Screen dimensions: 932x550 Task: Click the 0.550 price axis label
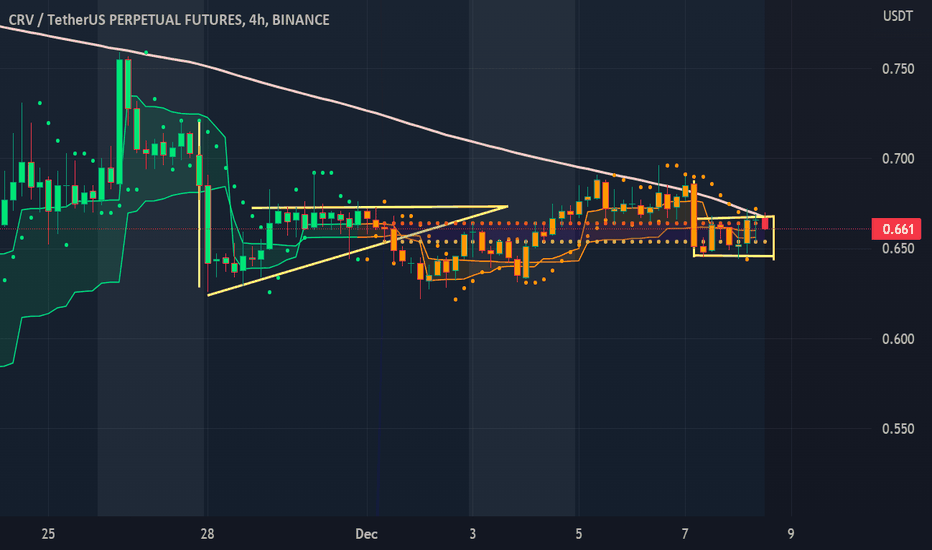898,429
